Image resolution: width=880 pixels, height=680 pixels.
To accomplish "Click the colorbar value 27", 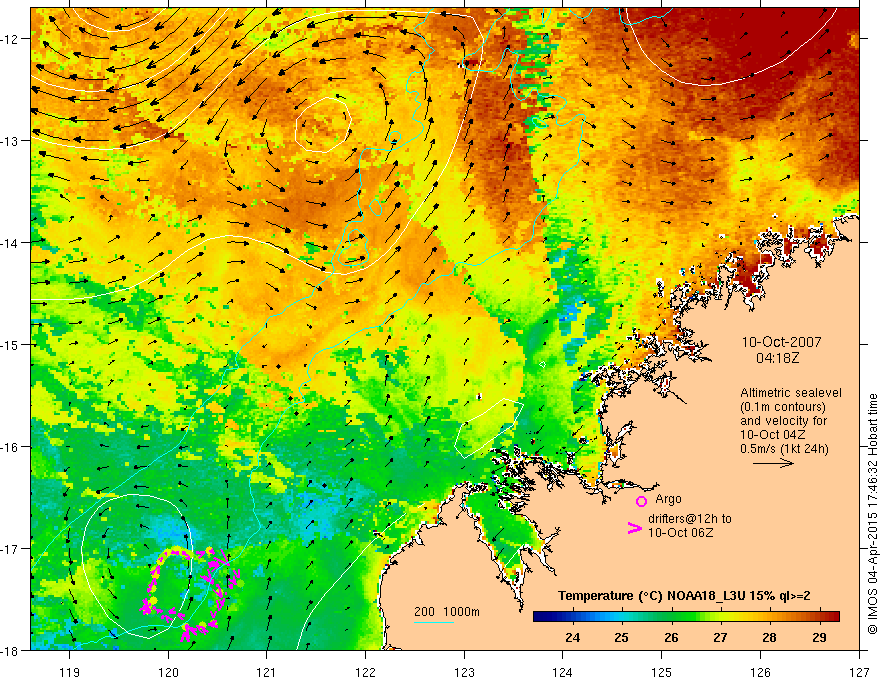I will (720, 638).
